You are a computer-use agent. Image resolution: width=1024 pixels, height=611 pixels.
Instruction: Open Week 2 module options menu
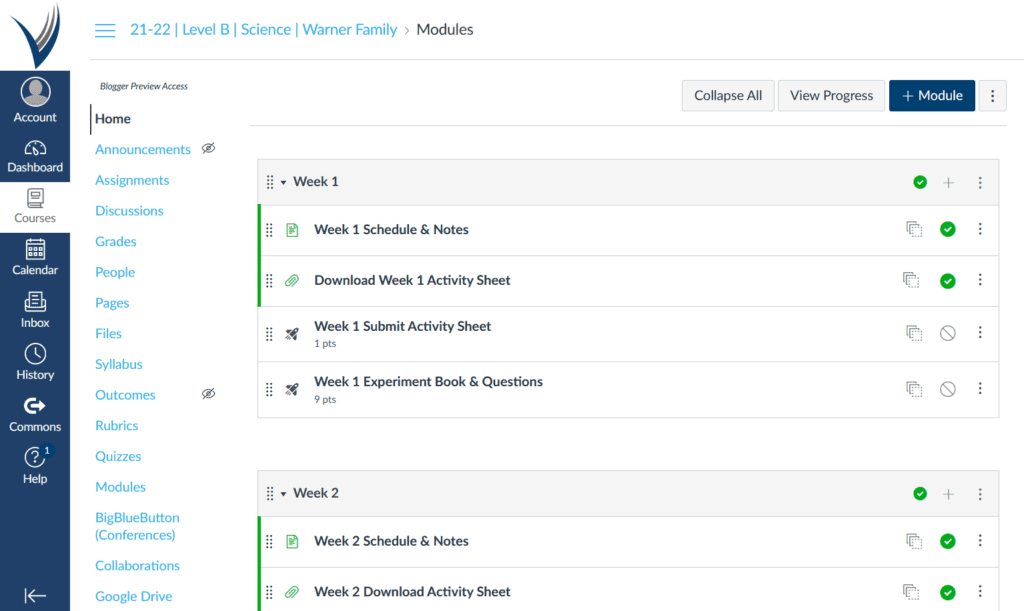tap(980, 494)
